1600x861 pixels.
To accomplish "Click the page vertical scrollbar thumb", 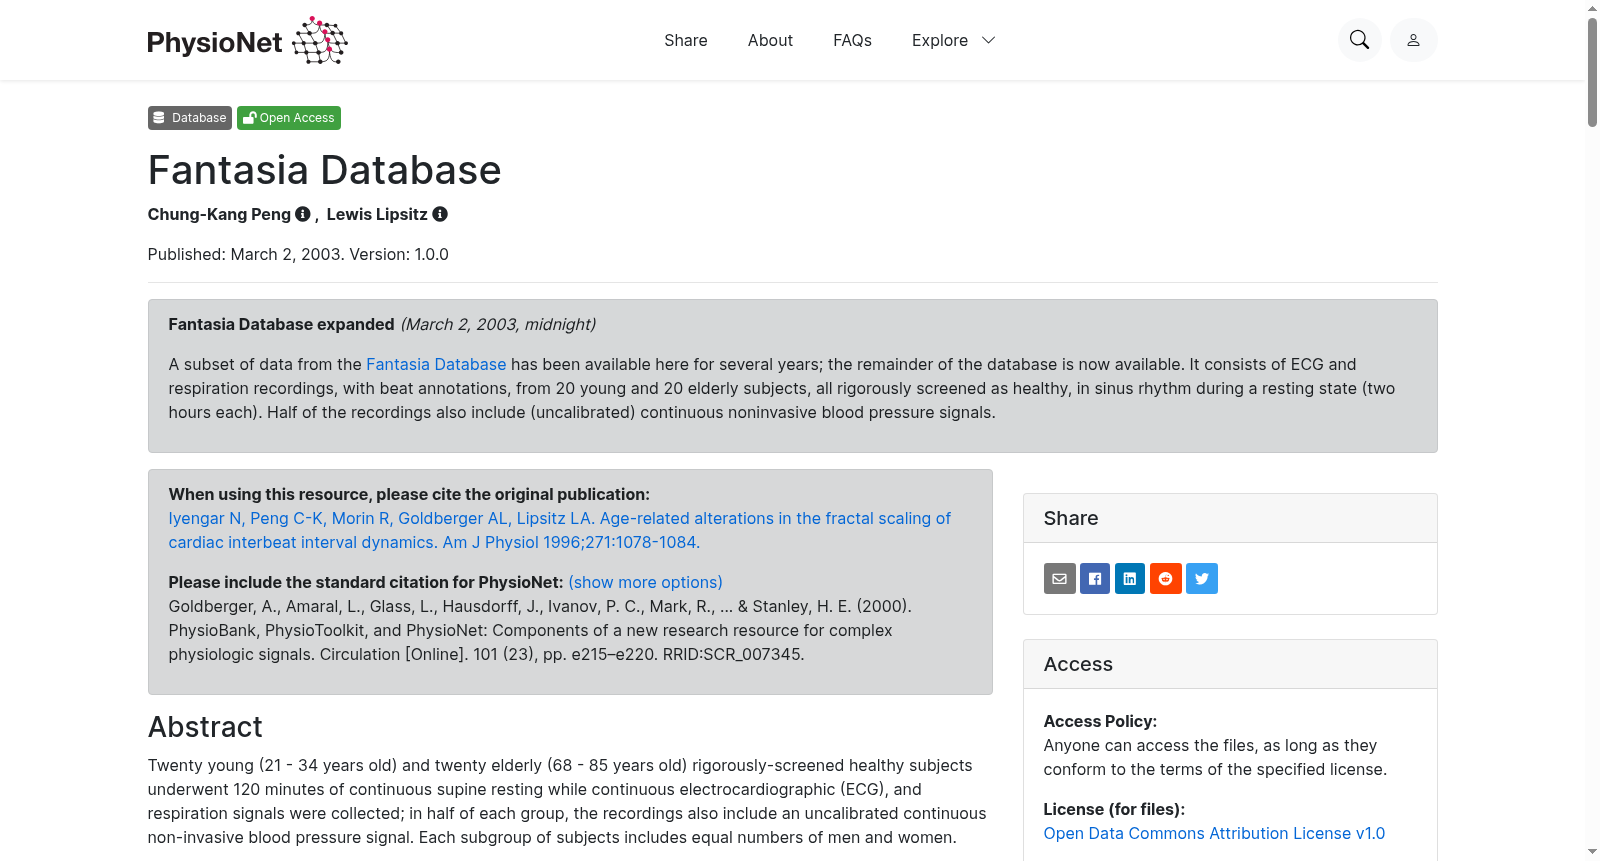I will pyautogui.click(x=1592, y=72).
